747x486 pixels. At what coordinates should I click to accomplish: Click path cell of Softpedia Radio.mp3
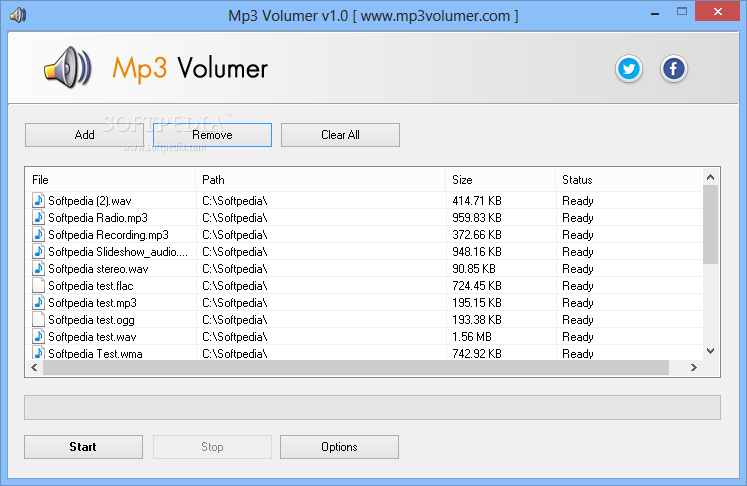click(x=321, y=218)
